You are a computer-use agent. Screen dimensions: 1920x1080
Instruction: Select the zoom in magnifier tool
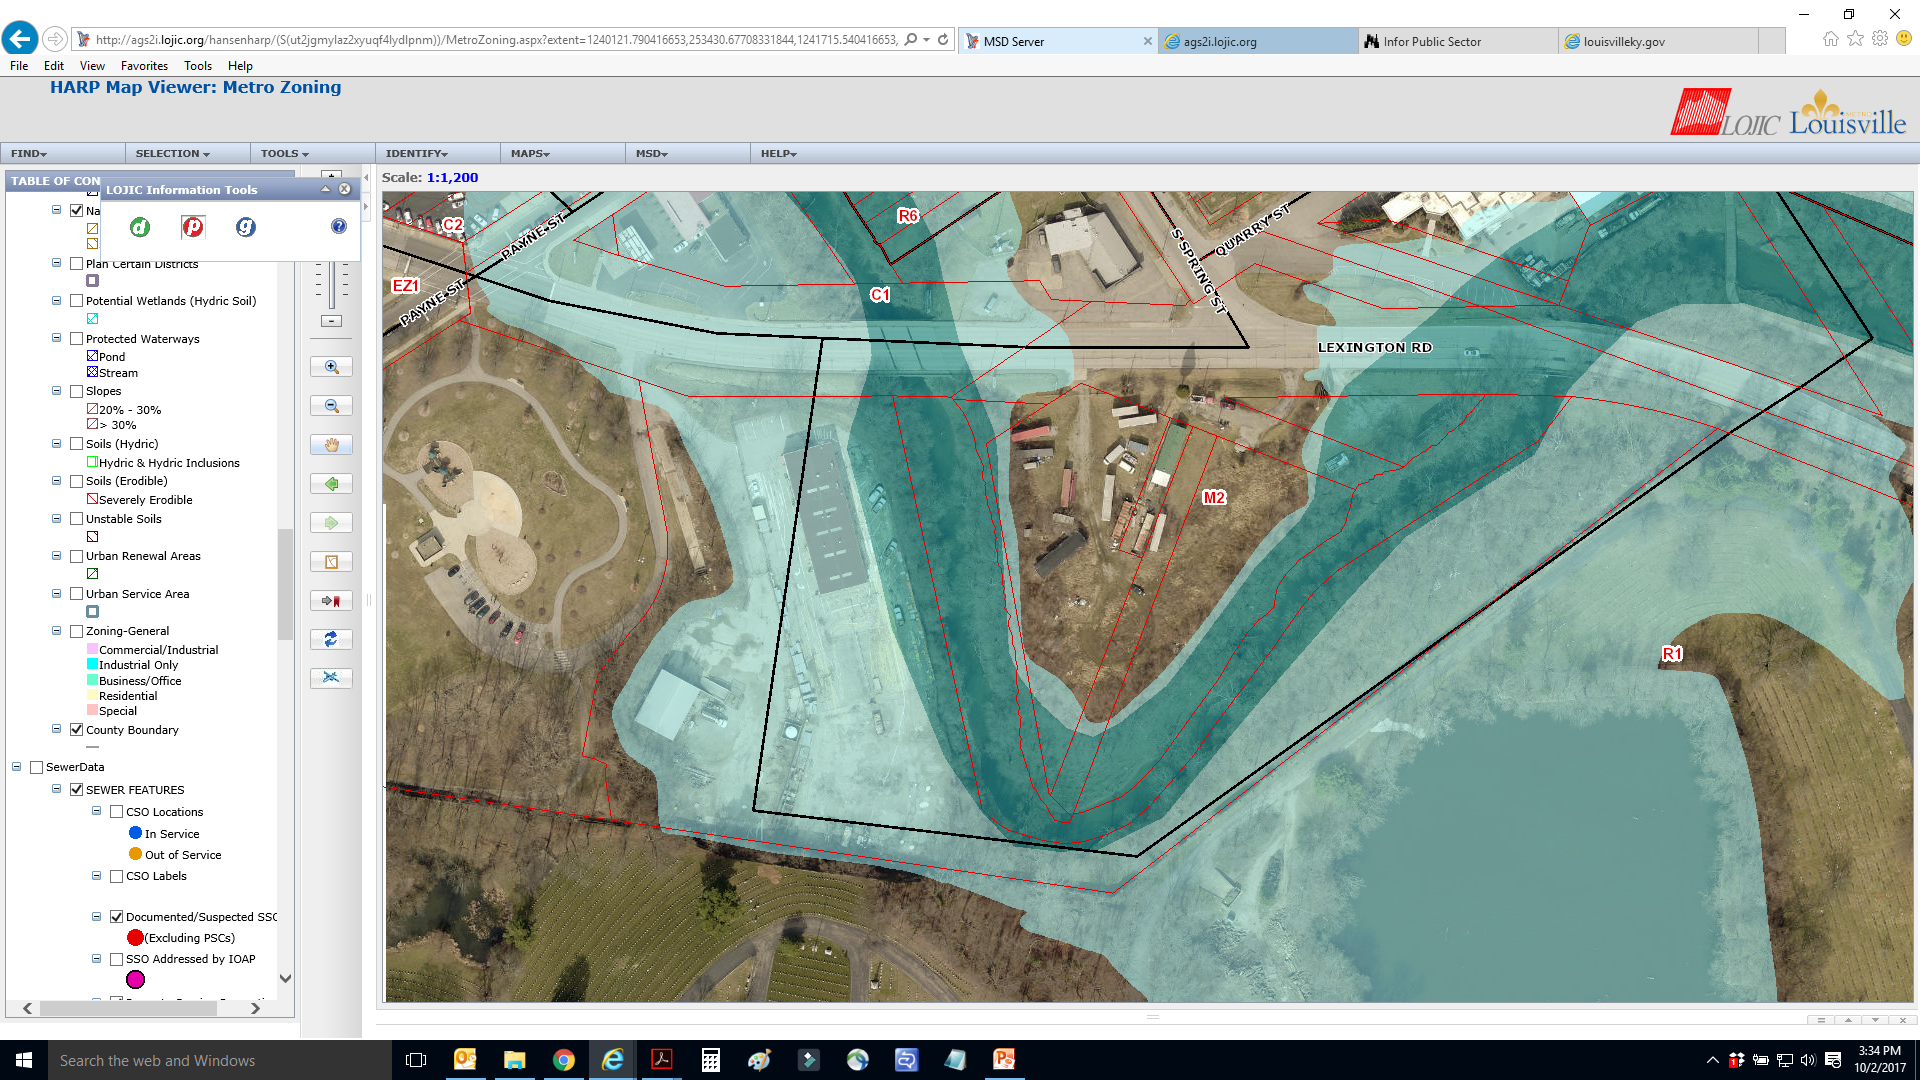331,367
